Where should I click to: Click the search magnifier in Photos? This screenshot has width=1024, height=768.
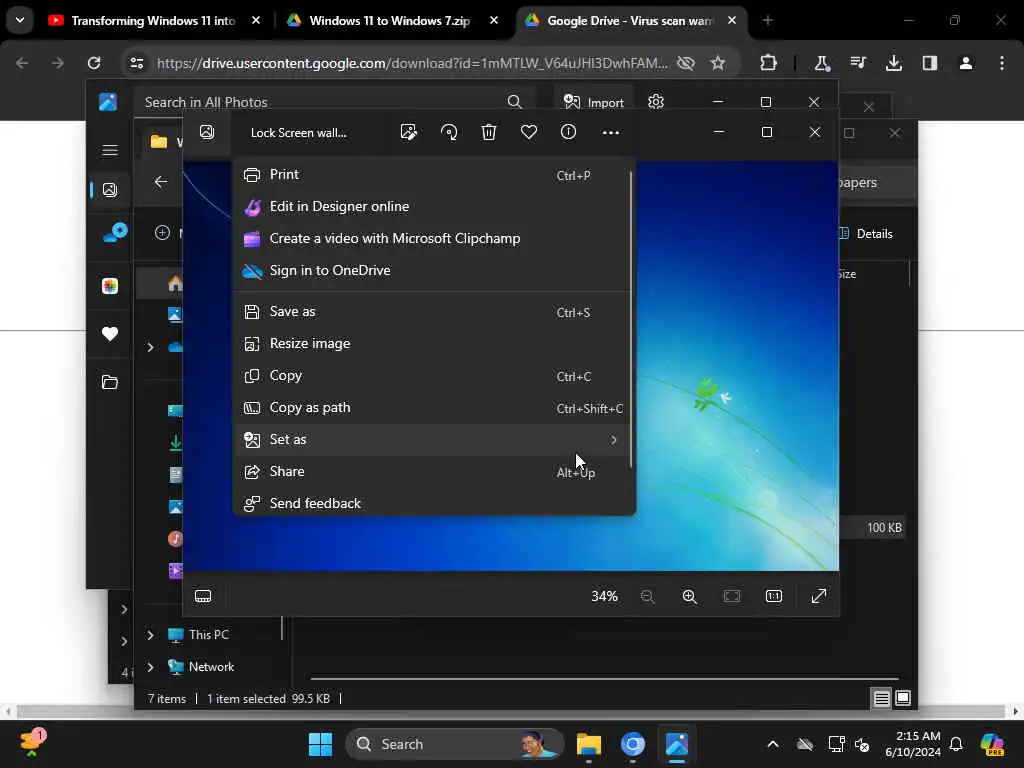point(515,102)
